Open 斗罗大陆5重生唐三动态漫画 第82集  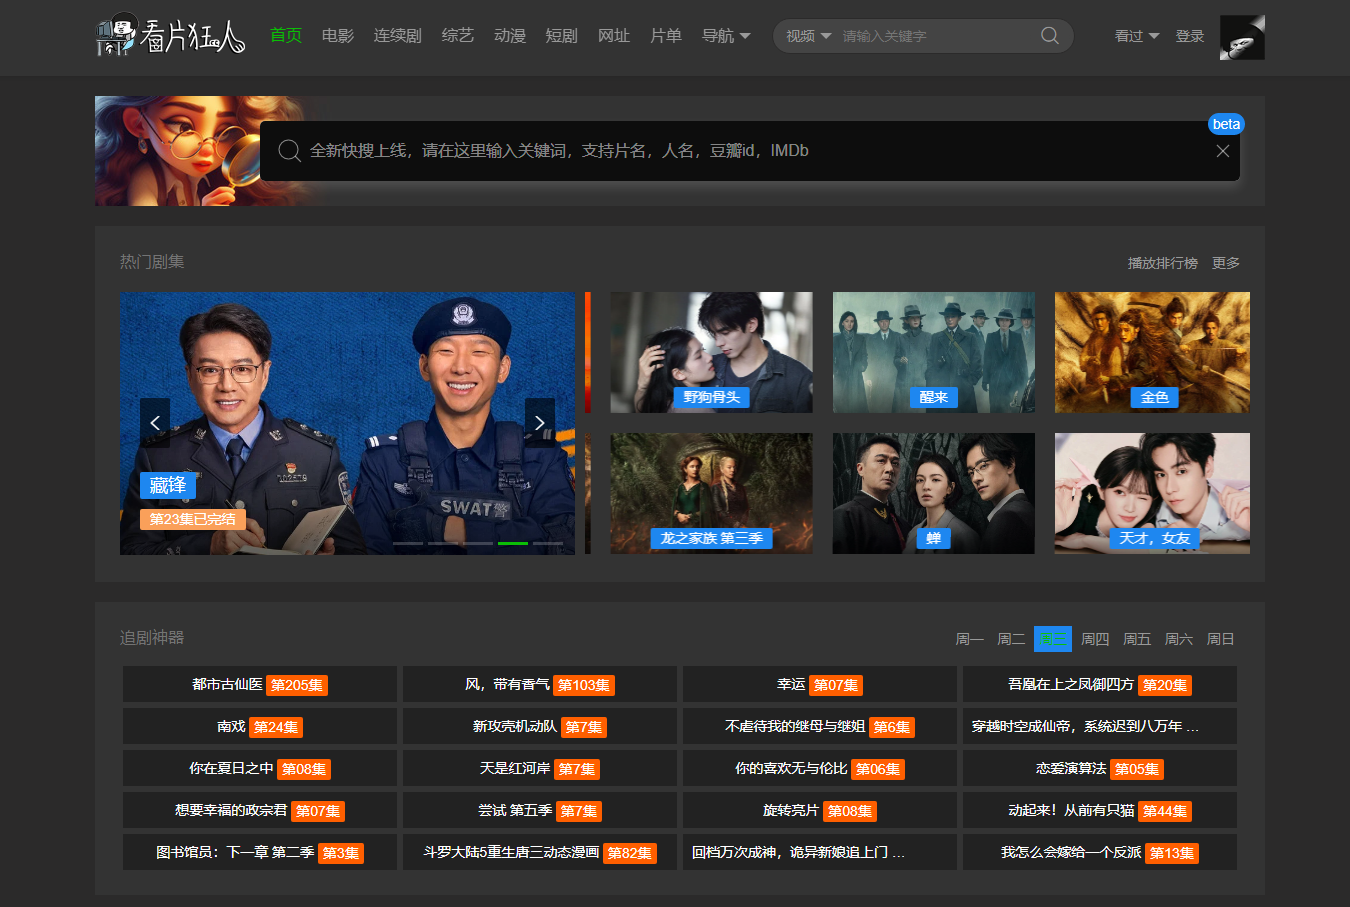[540, 853]
